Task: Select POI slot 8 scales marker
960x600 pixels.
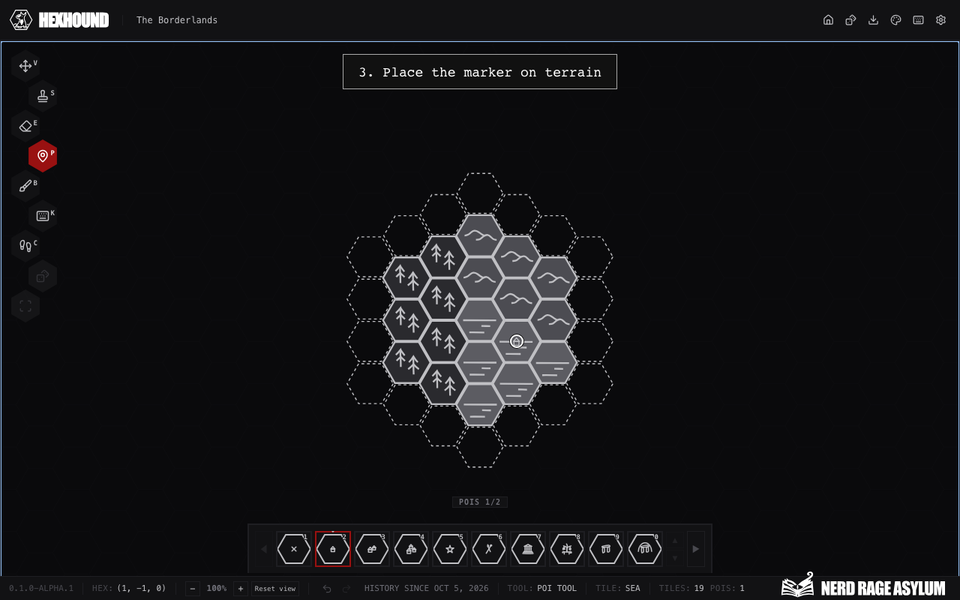Action: point(567,549)
